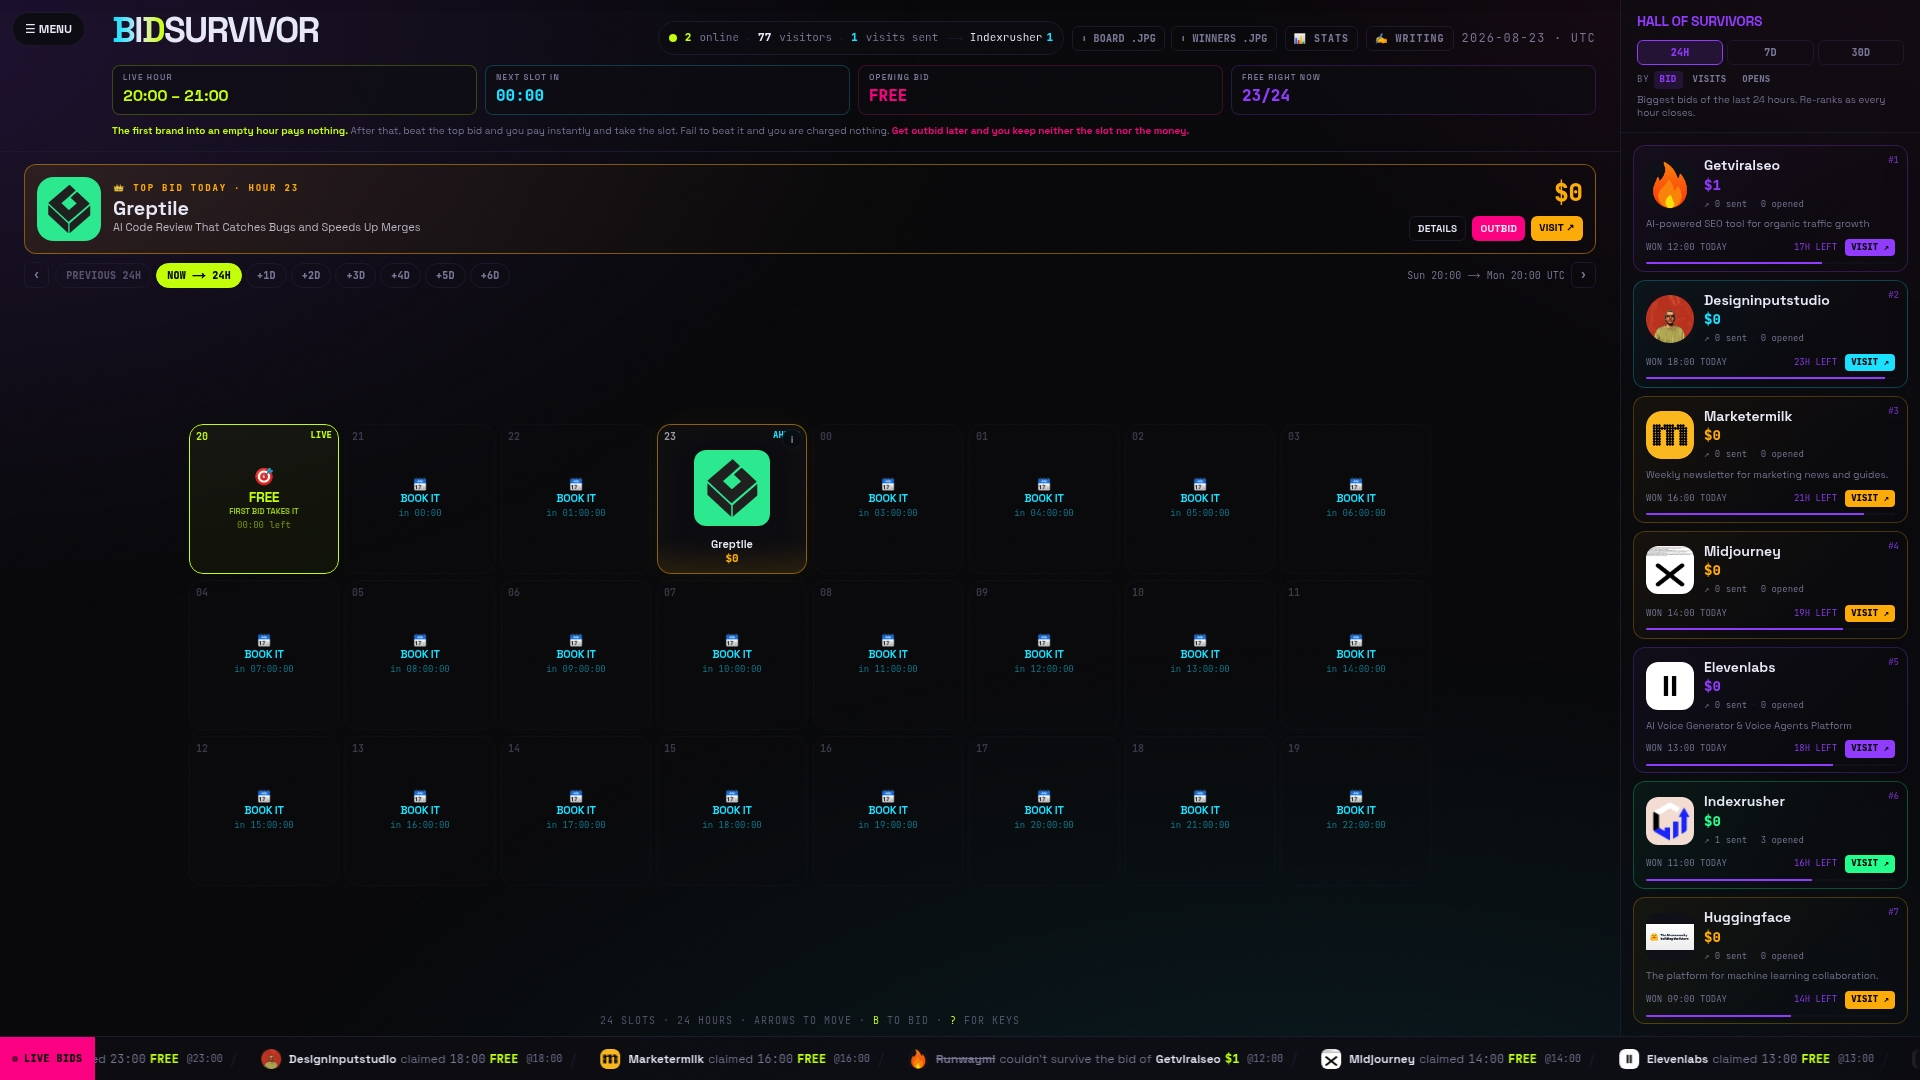Click the Midjourney icon in the live bids ticker

pos(1331,1059)
